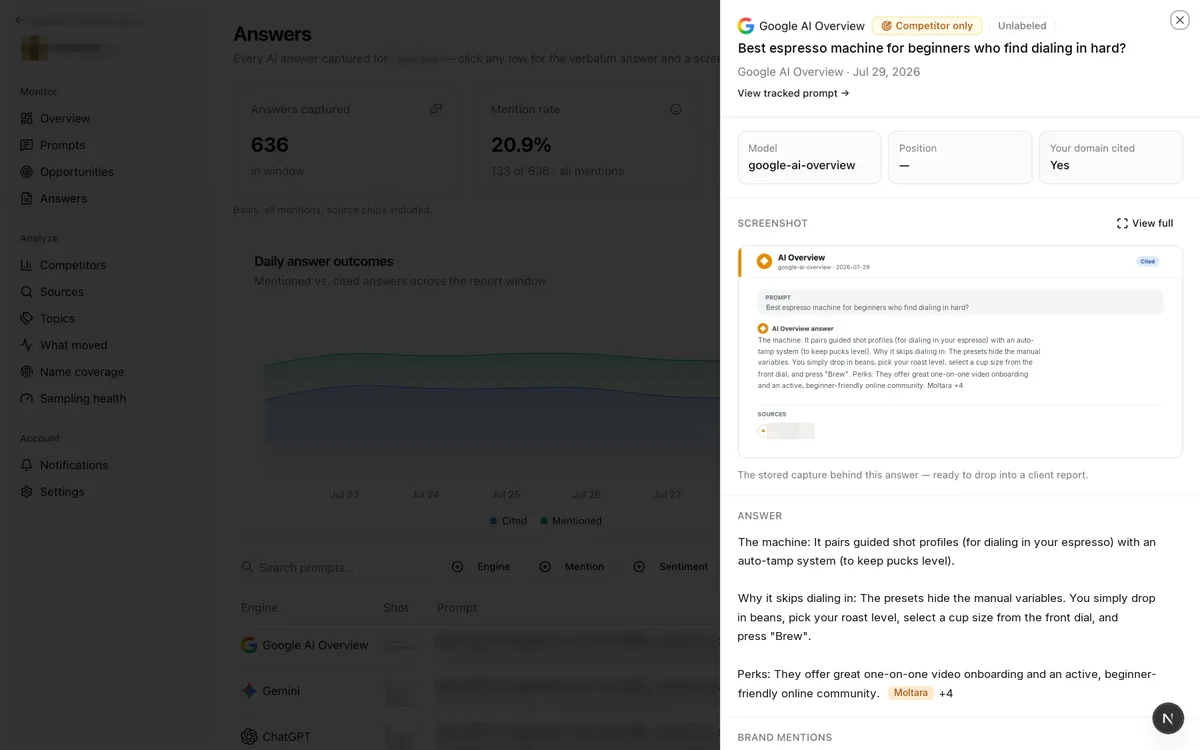
Task: Click the Sampling health sidebar icon
Action: click(x=27, y=398)
